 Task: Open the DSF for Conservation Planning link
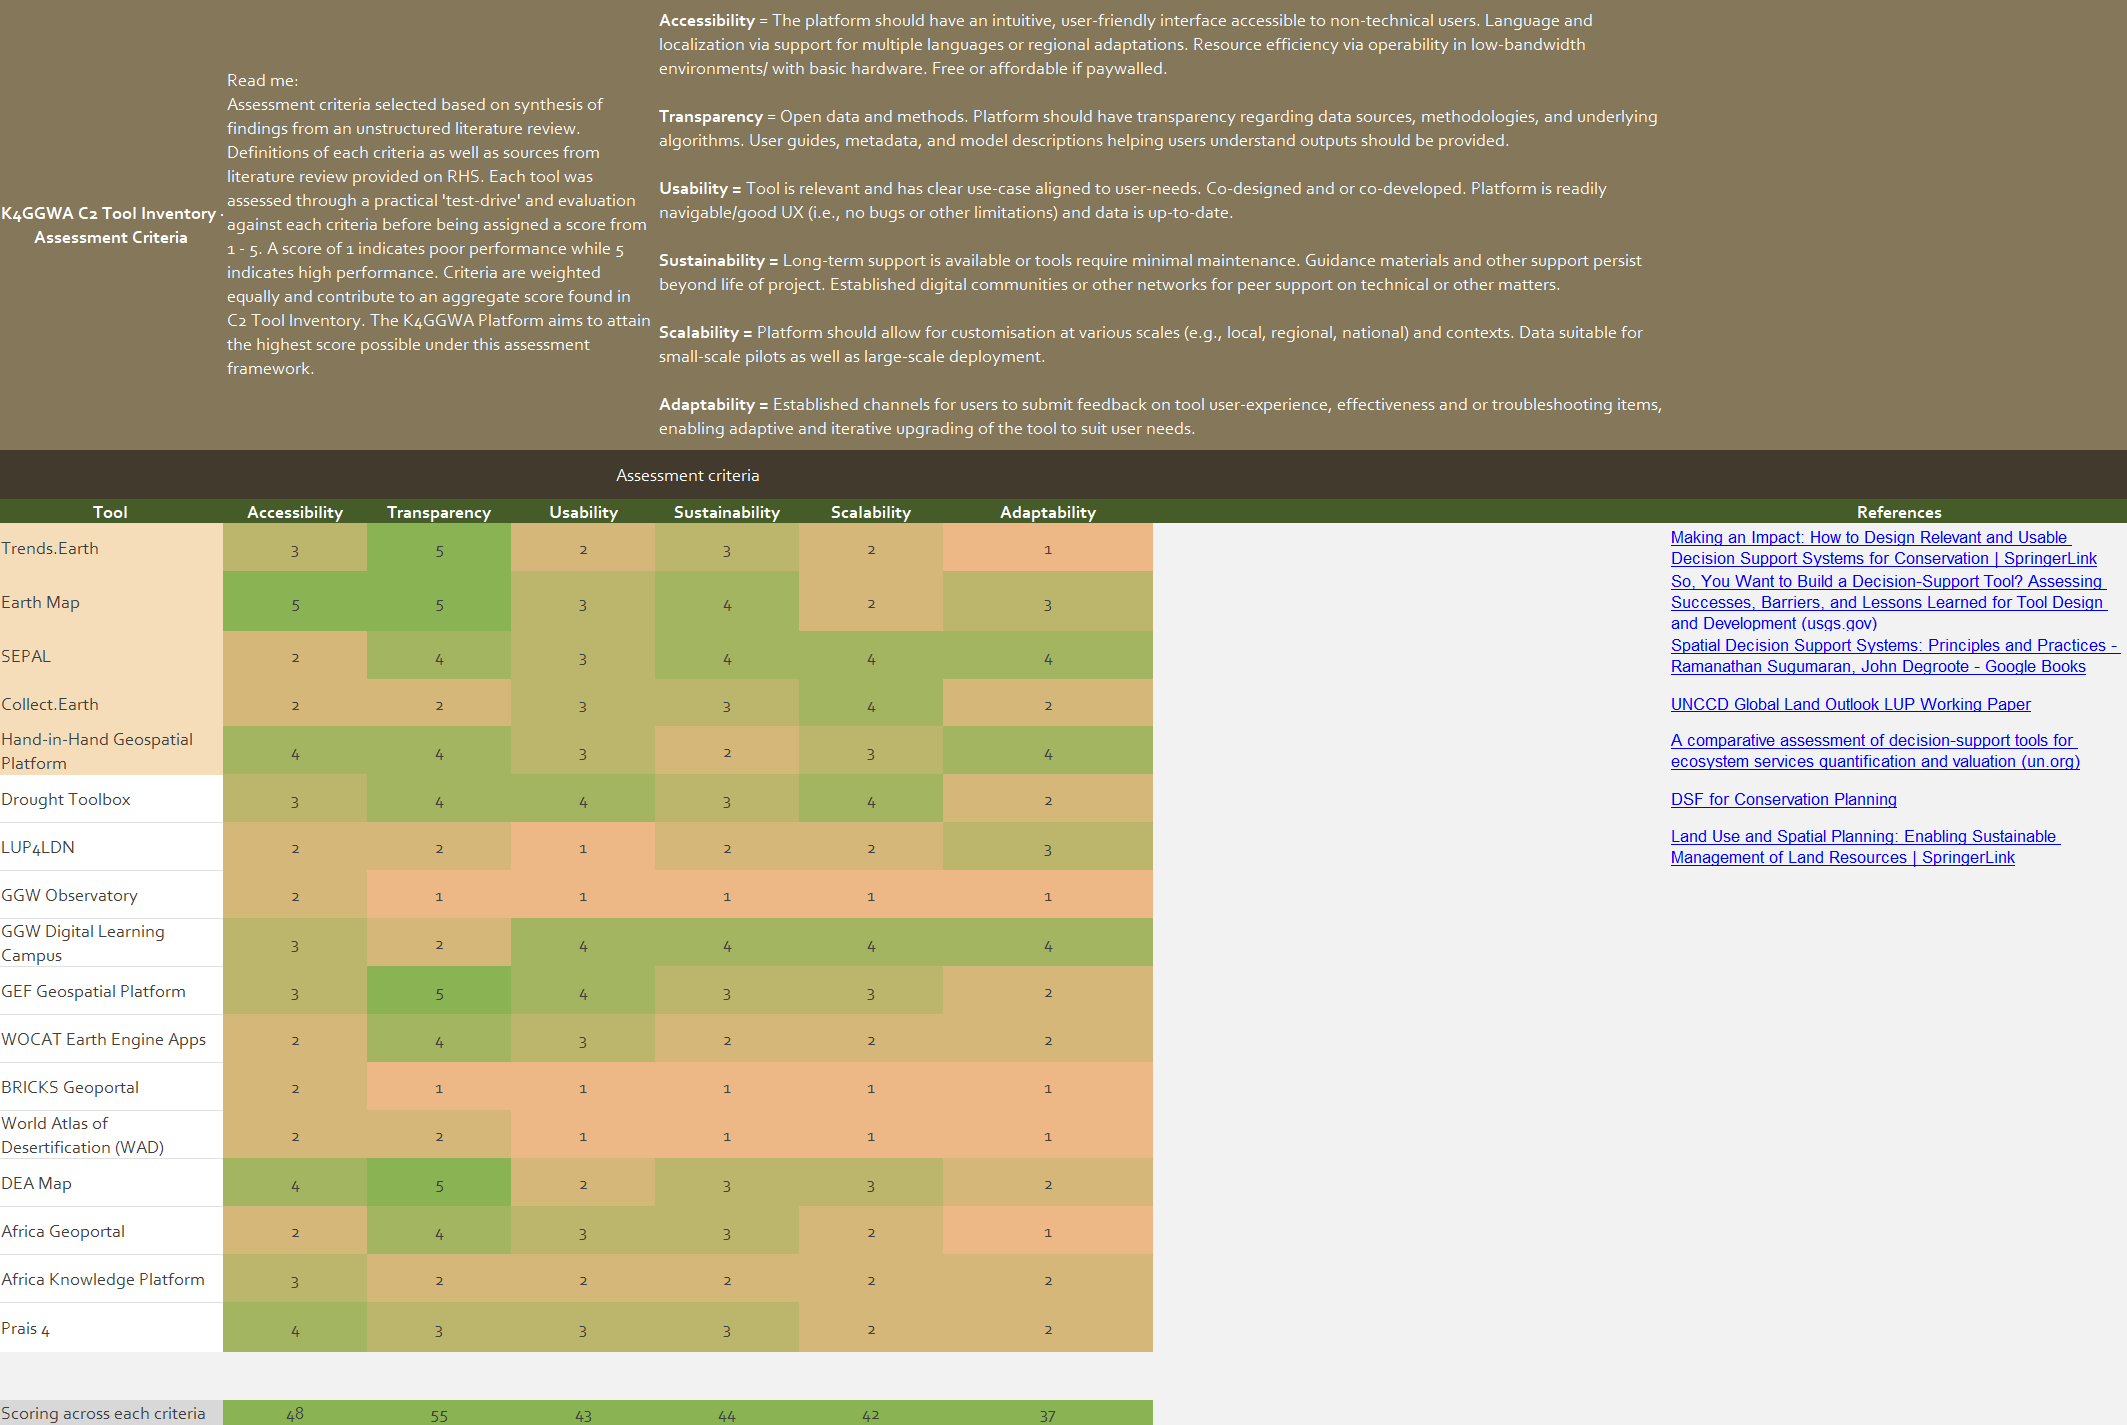[x=1783, y=799]
